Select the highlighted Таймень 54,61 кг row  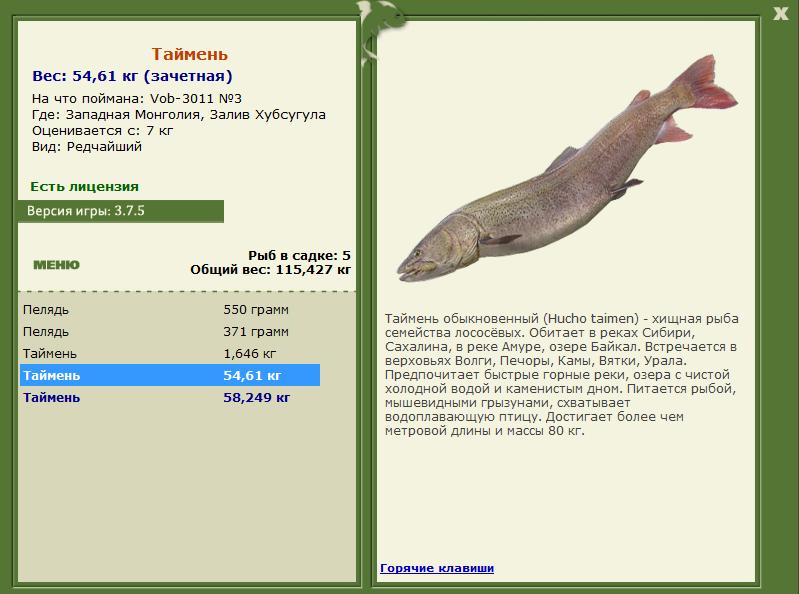[x=170, y=375]
